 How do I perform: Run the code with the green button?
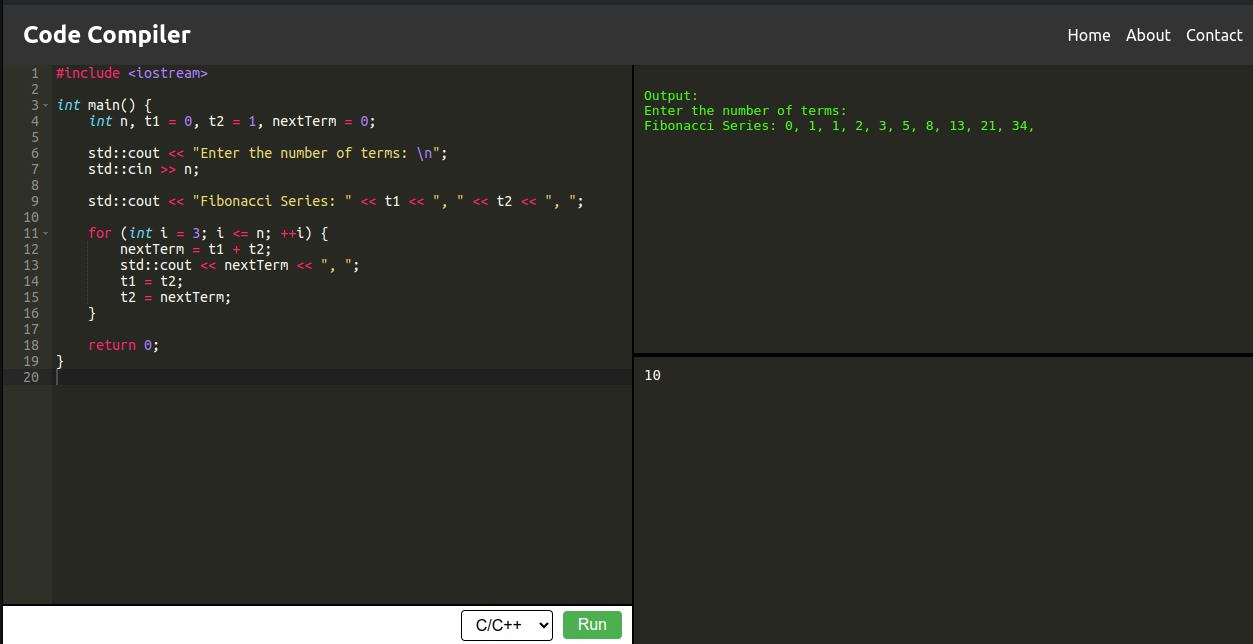(x=592, y=625)
